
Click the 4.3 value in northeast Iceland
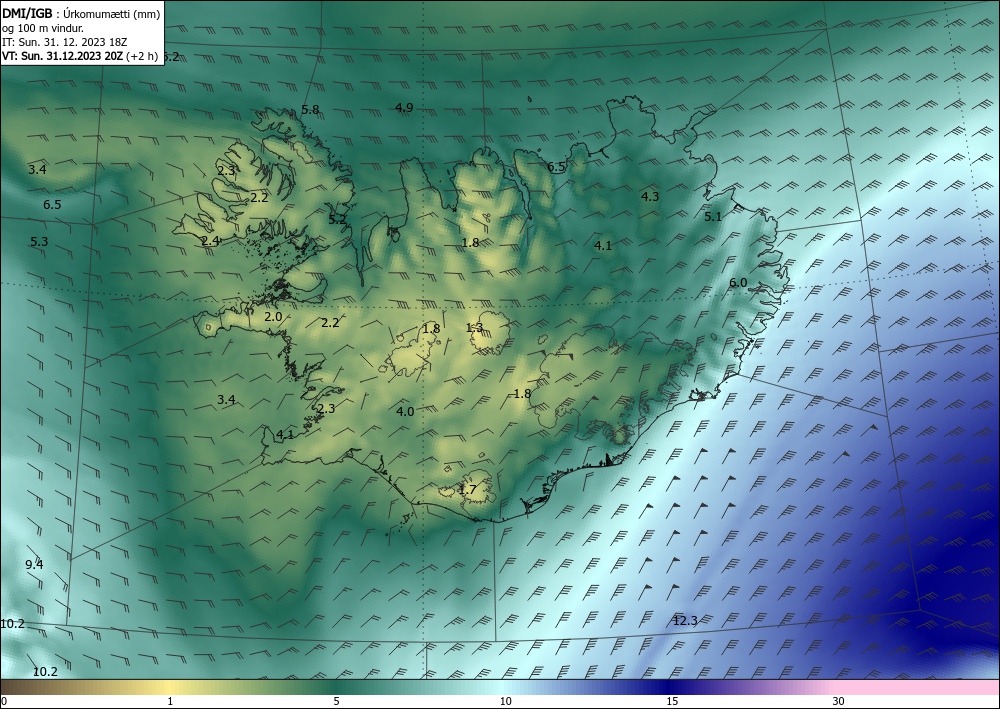(650, 196)
